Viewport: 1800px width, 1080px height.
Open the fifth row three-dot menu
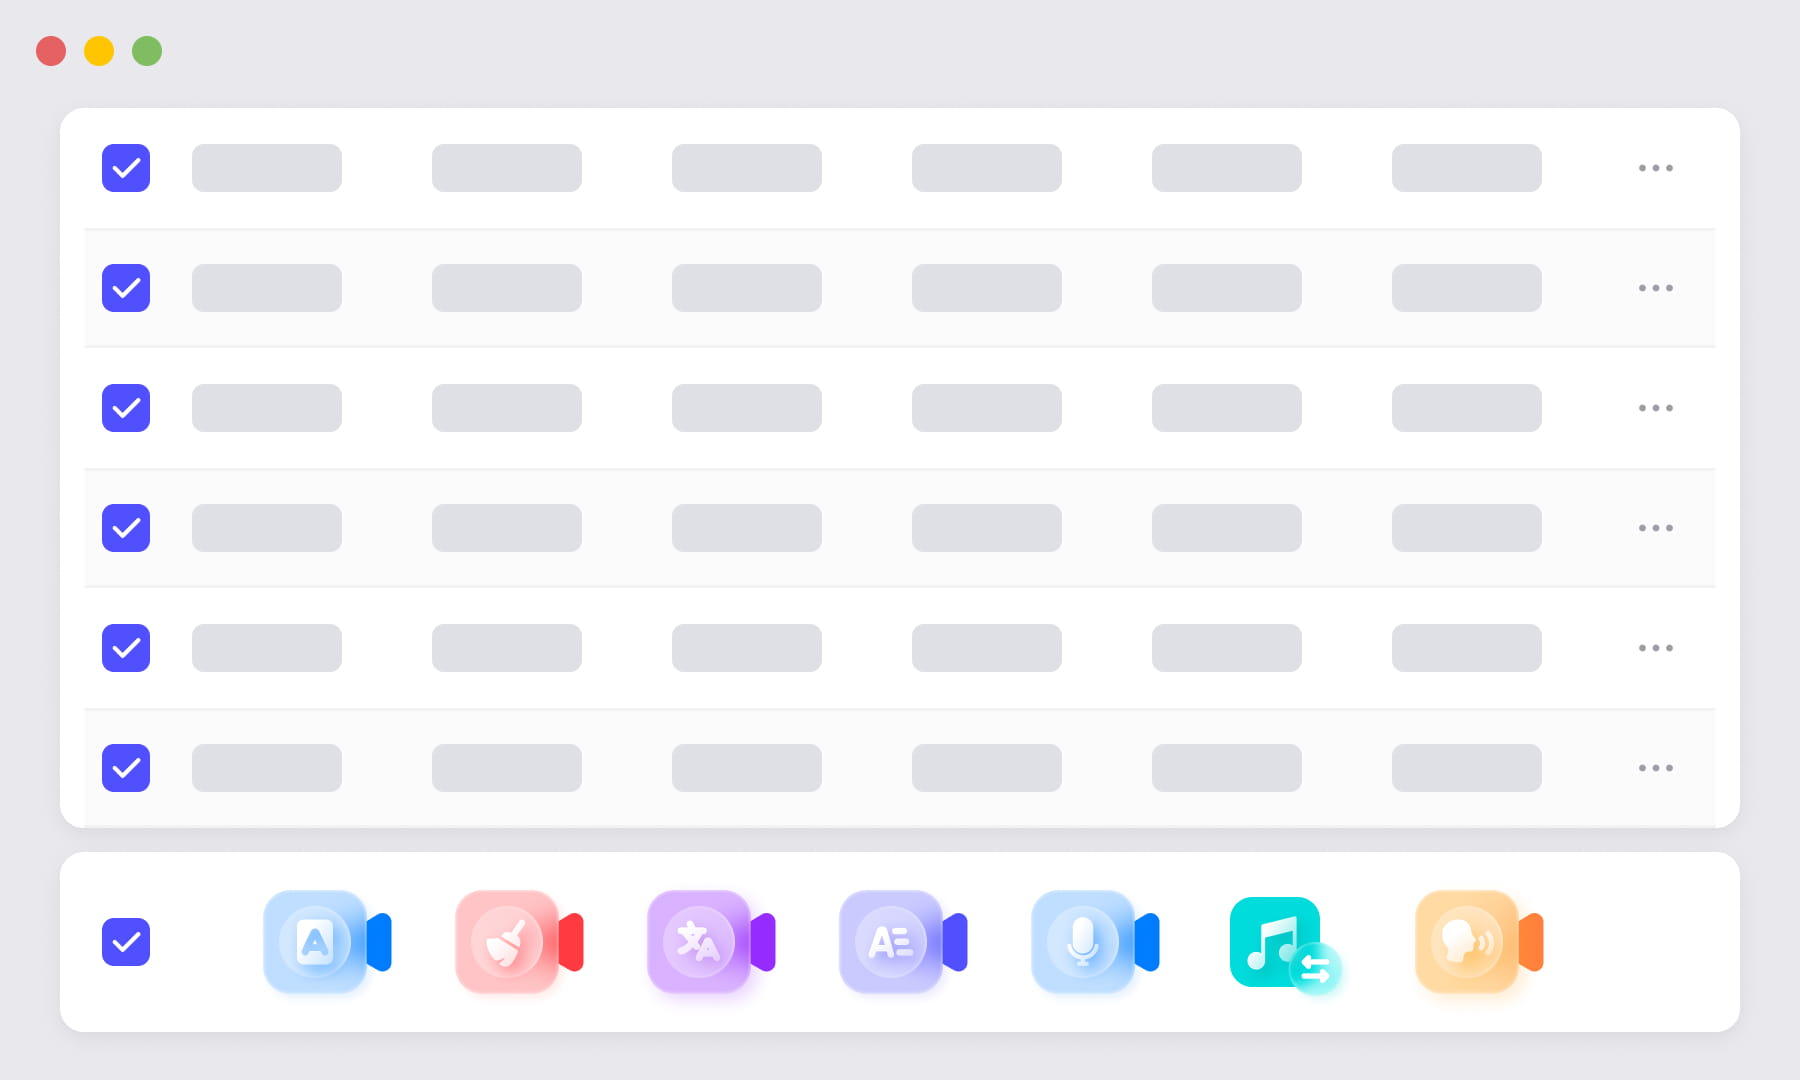pos(1656,648)
